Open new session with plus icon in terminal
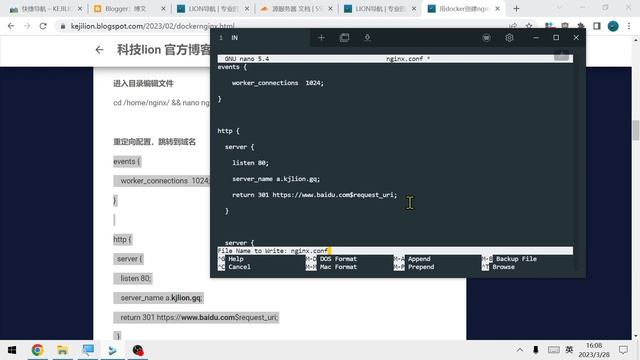Image resolution: width=640 pixels, height=360 pixels. [x=321, y=38]
